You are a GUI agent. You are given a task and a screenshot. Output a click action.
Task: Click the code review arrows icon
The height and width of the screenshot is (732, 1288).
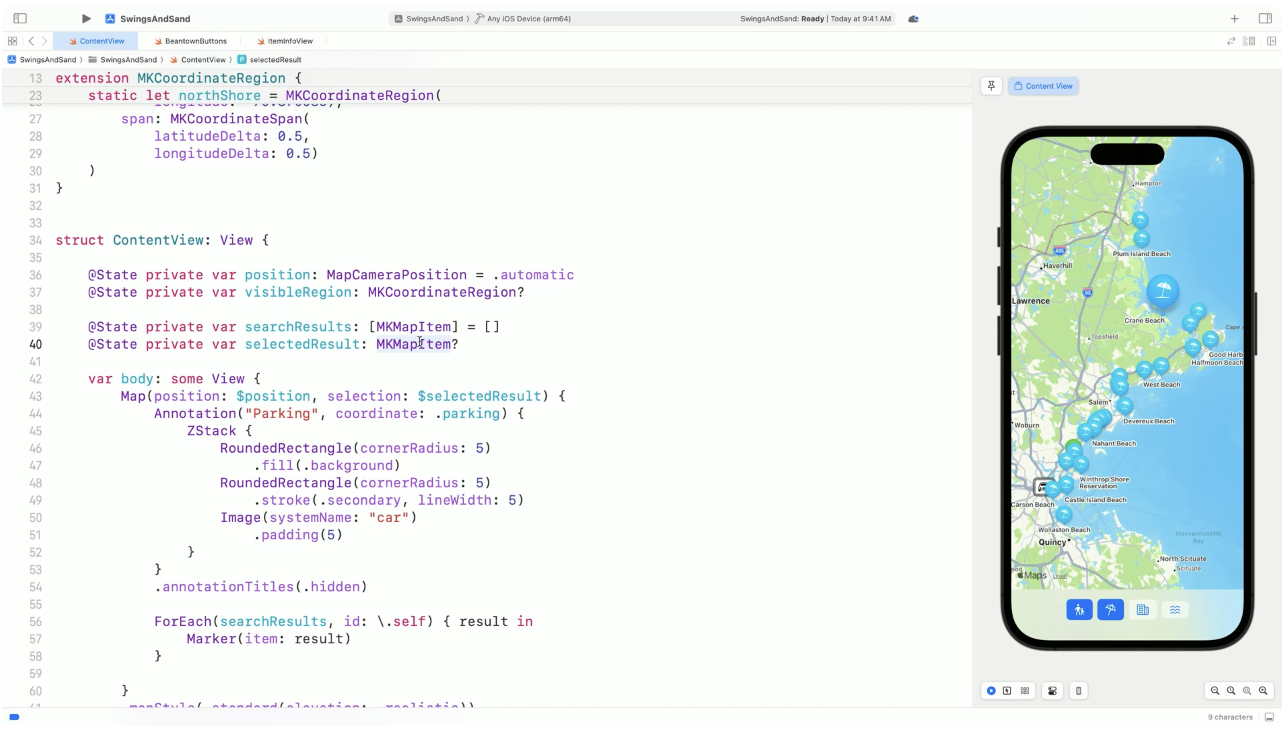tap(1231, 41)
